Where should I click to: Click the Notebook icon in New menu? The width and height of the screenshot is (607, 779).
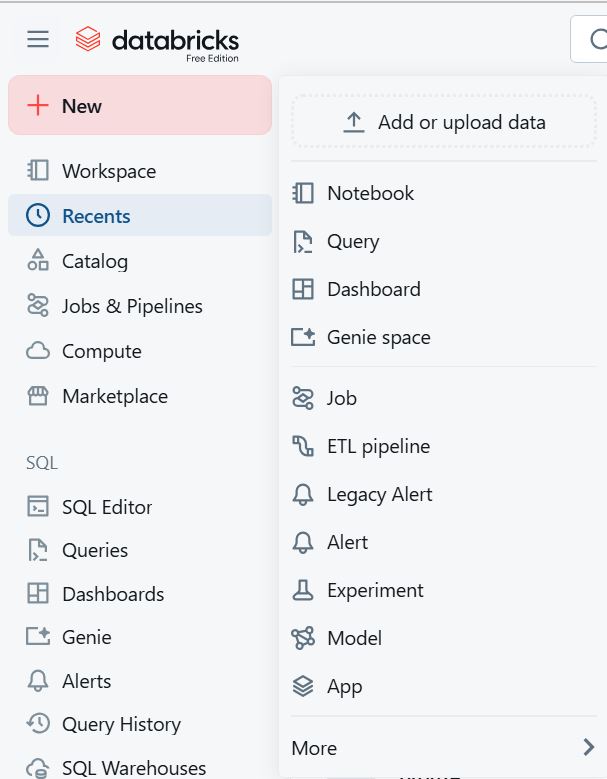303,193
